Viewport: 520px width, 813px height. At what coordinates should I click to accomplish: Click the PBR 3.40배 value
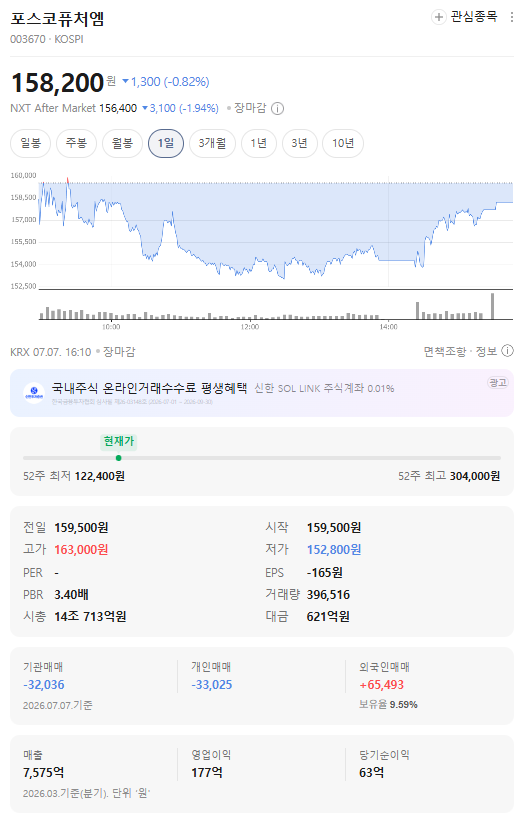(x=72, y=595)
